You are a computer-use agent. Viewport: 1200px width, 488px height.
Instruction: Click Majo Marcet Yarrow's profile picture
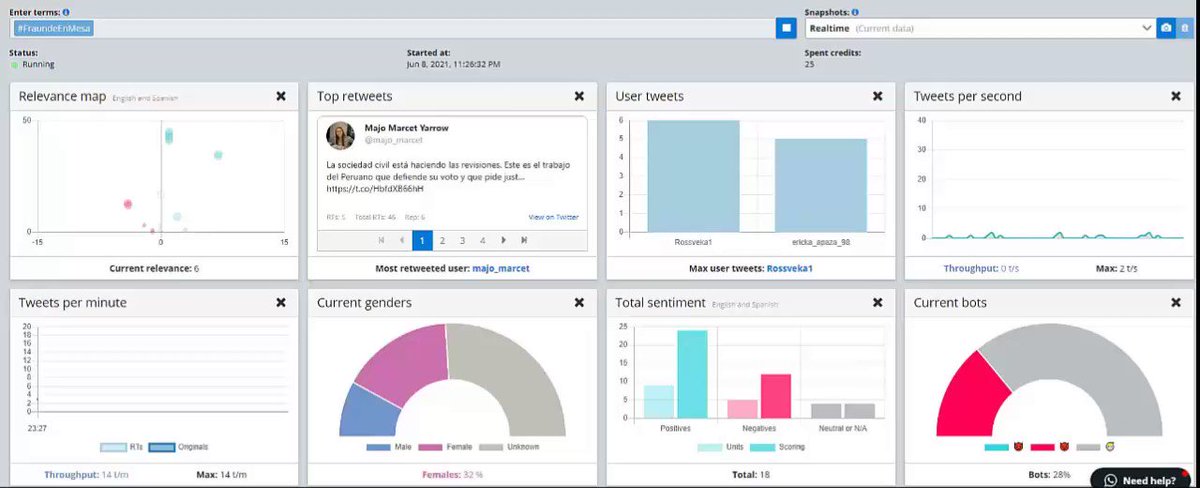[340, 135]
